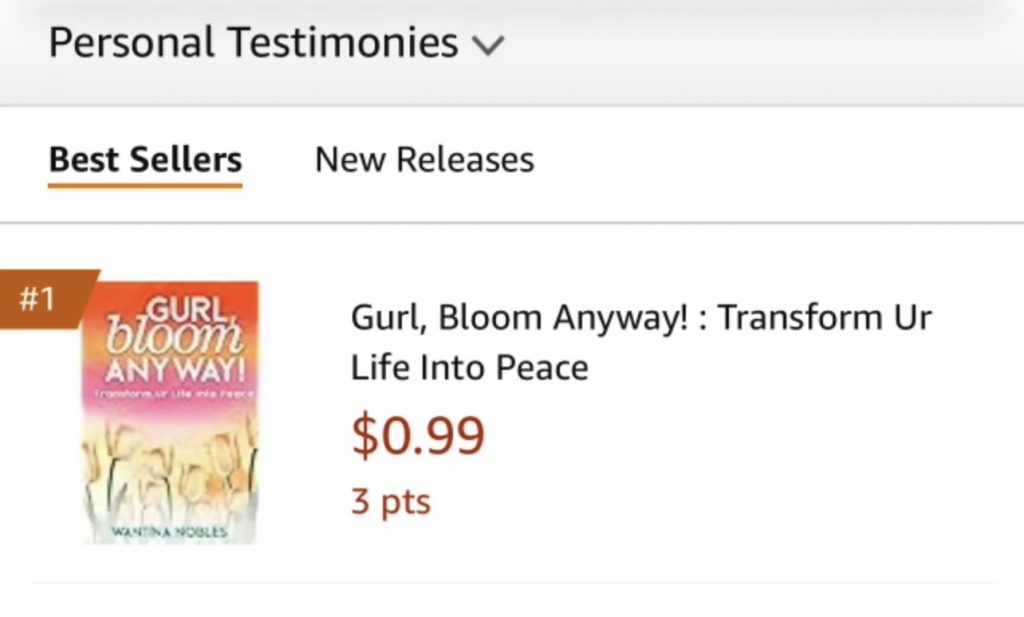The height and width of the screenshot is (617, 1024).
Task: Click Wantina Nobles author name on cover
Action: [170, 531]
